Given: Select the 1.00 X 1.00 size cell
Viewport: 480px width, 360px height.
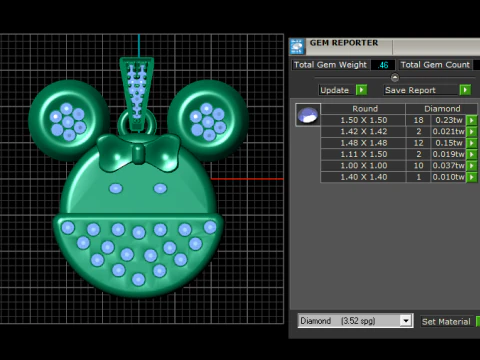Looking at the screenshot, I should 363,165.
